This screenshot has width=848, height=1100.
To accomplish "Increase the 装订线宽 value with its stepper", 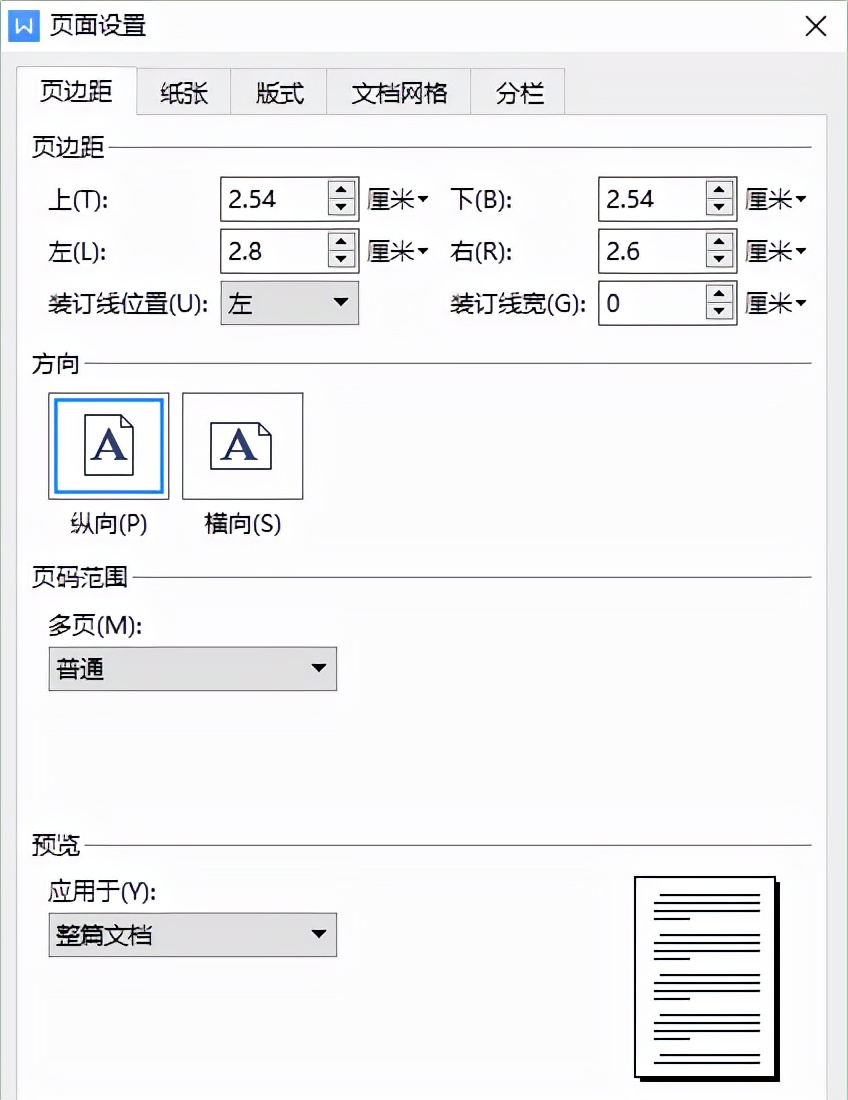I will click(718, 295).
